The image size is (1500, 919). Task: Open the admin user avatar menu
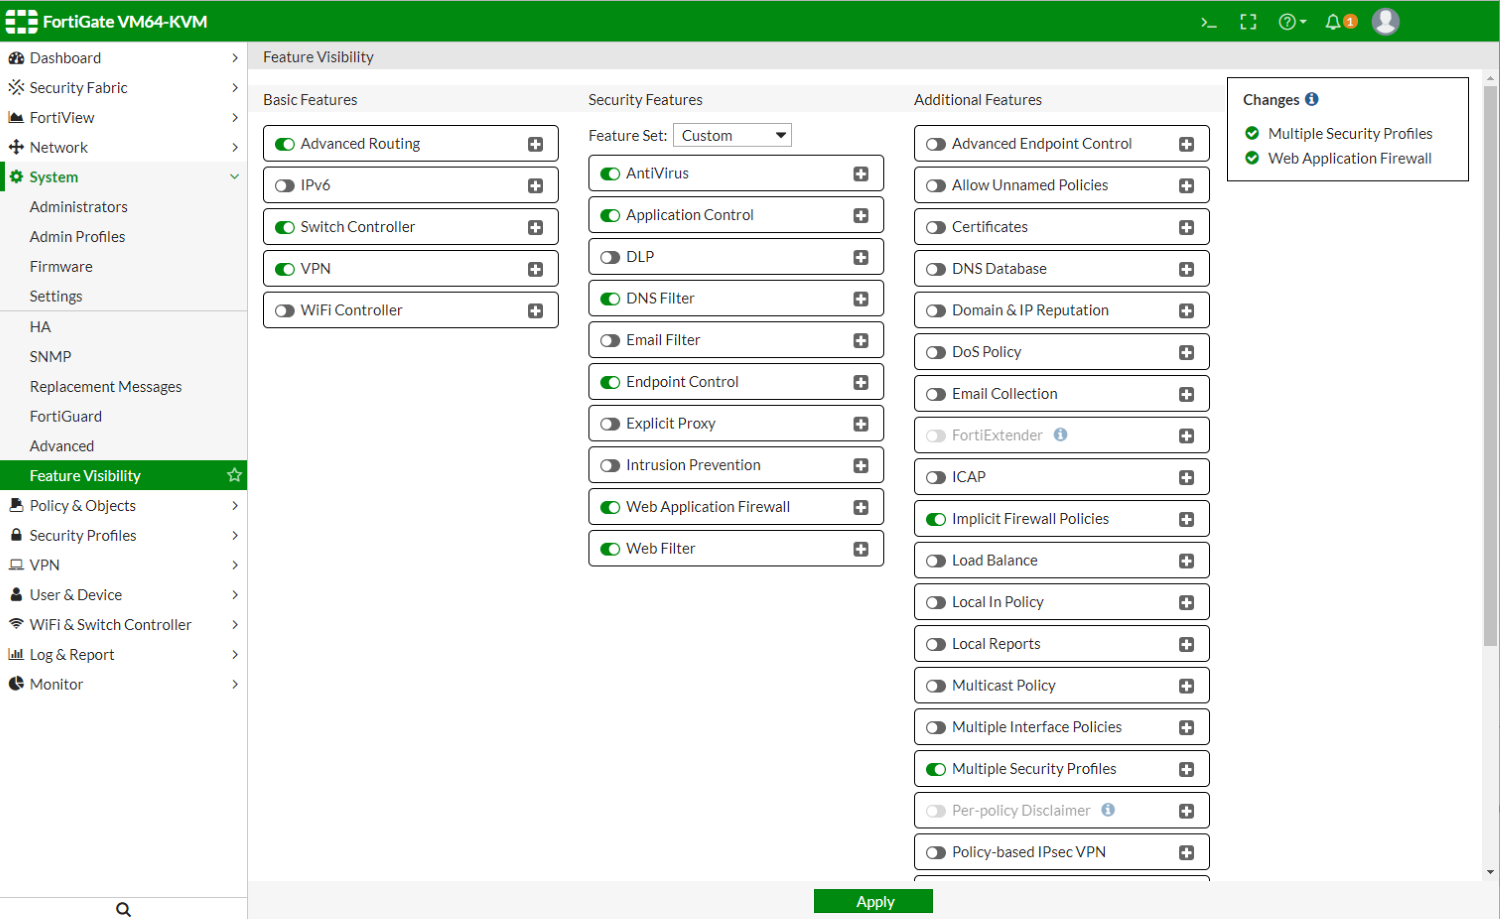(1385, 21)
